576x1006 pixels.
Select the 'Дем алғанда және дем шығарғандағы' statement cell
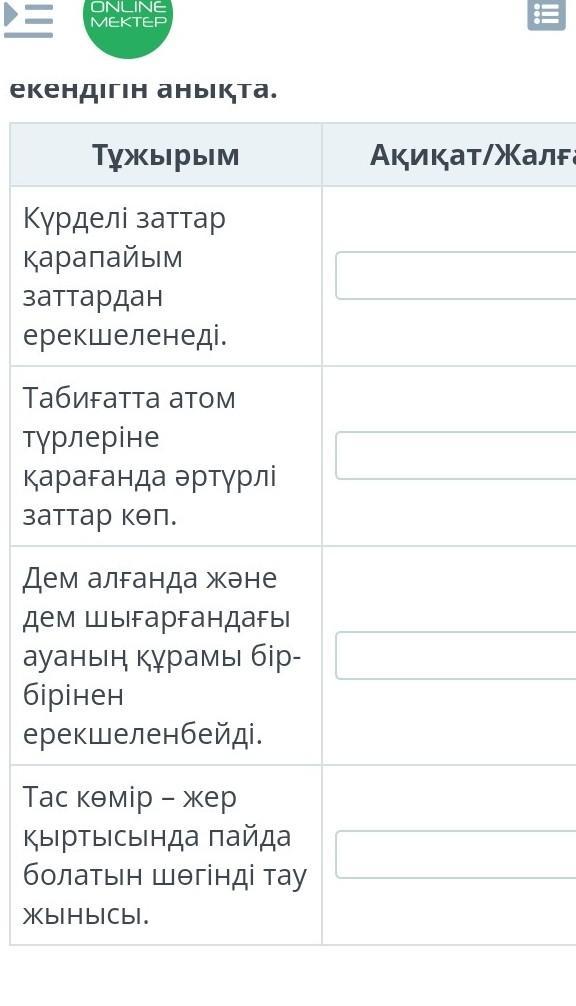coord(165,655)
